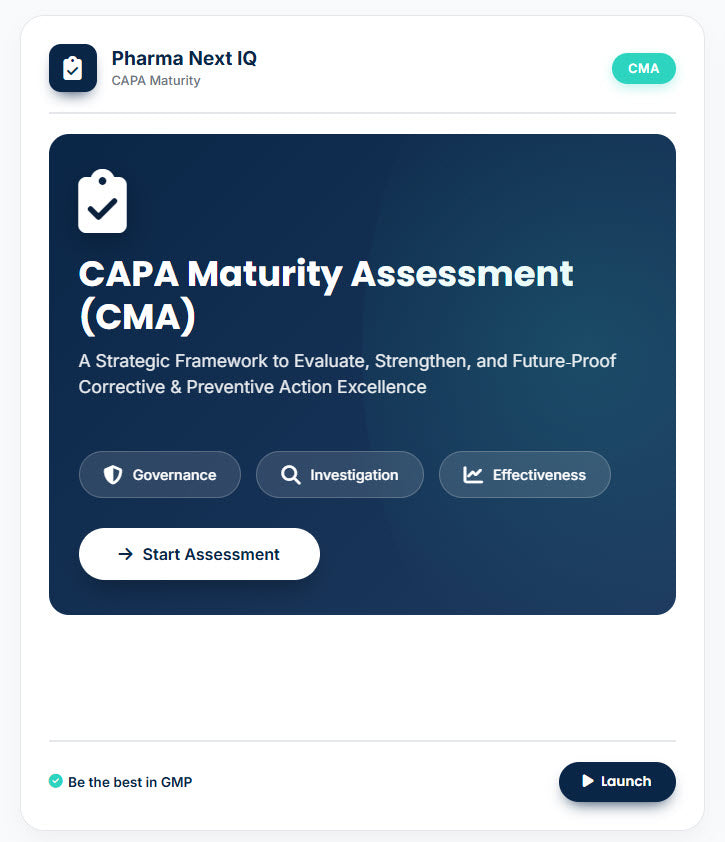Toggle the Governance category pill
This screenshot has height=842, width=725.
(159, 474)
